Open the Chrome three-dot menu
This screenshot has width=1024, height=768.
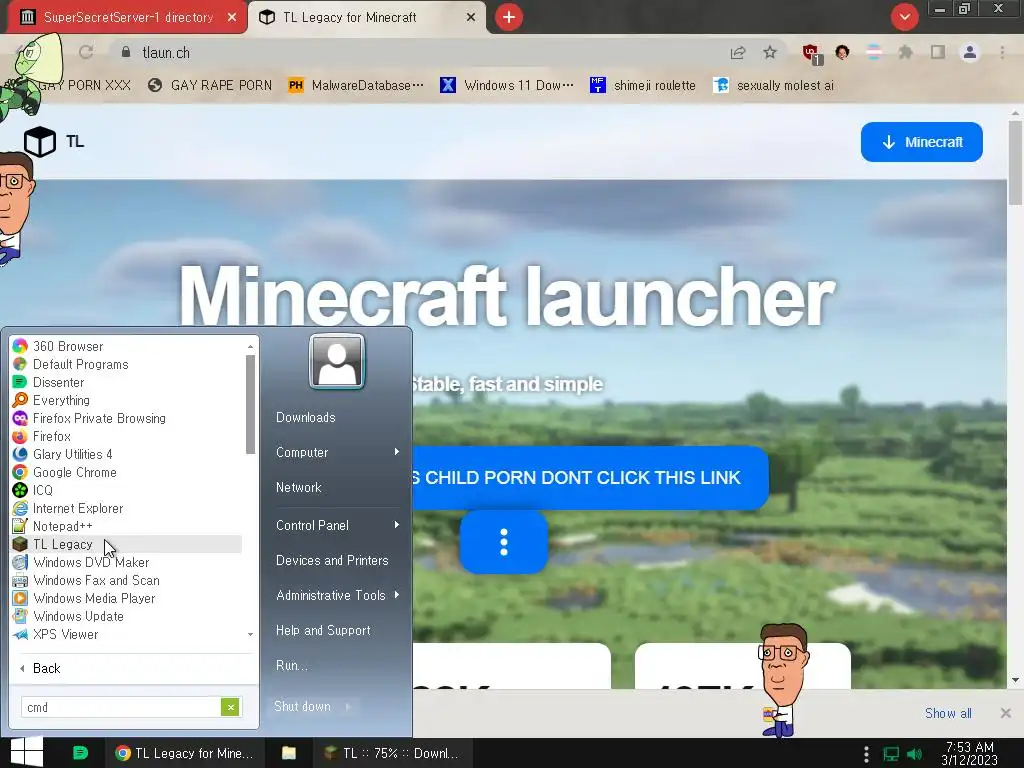click(1002, 52)
